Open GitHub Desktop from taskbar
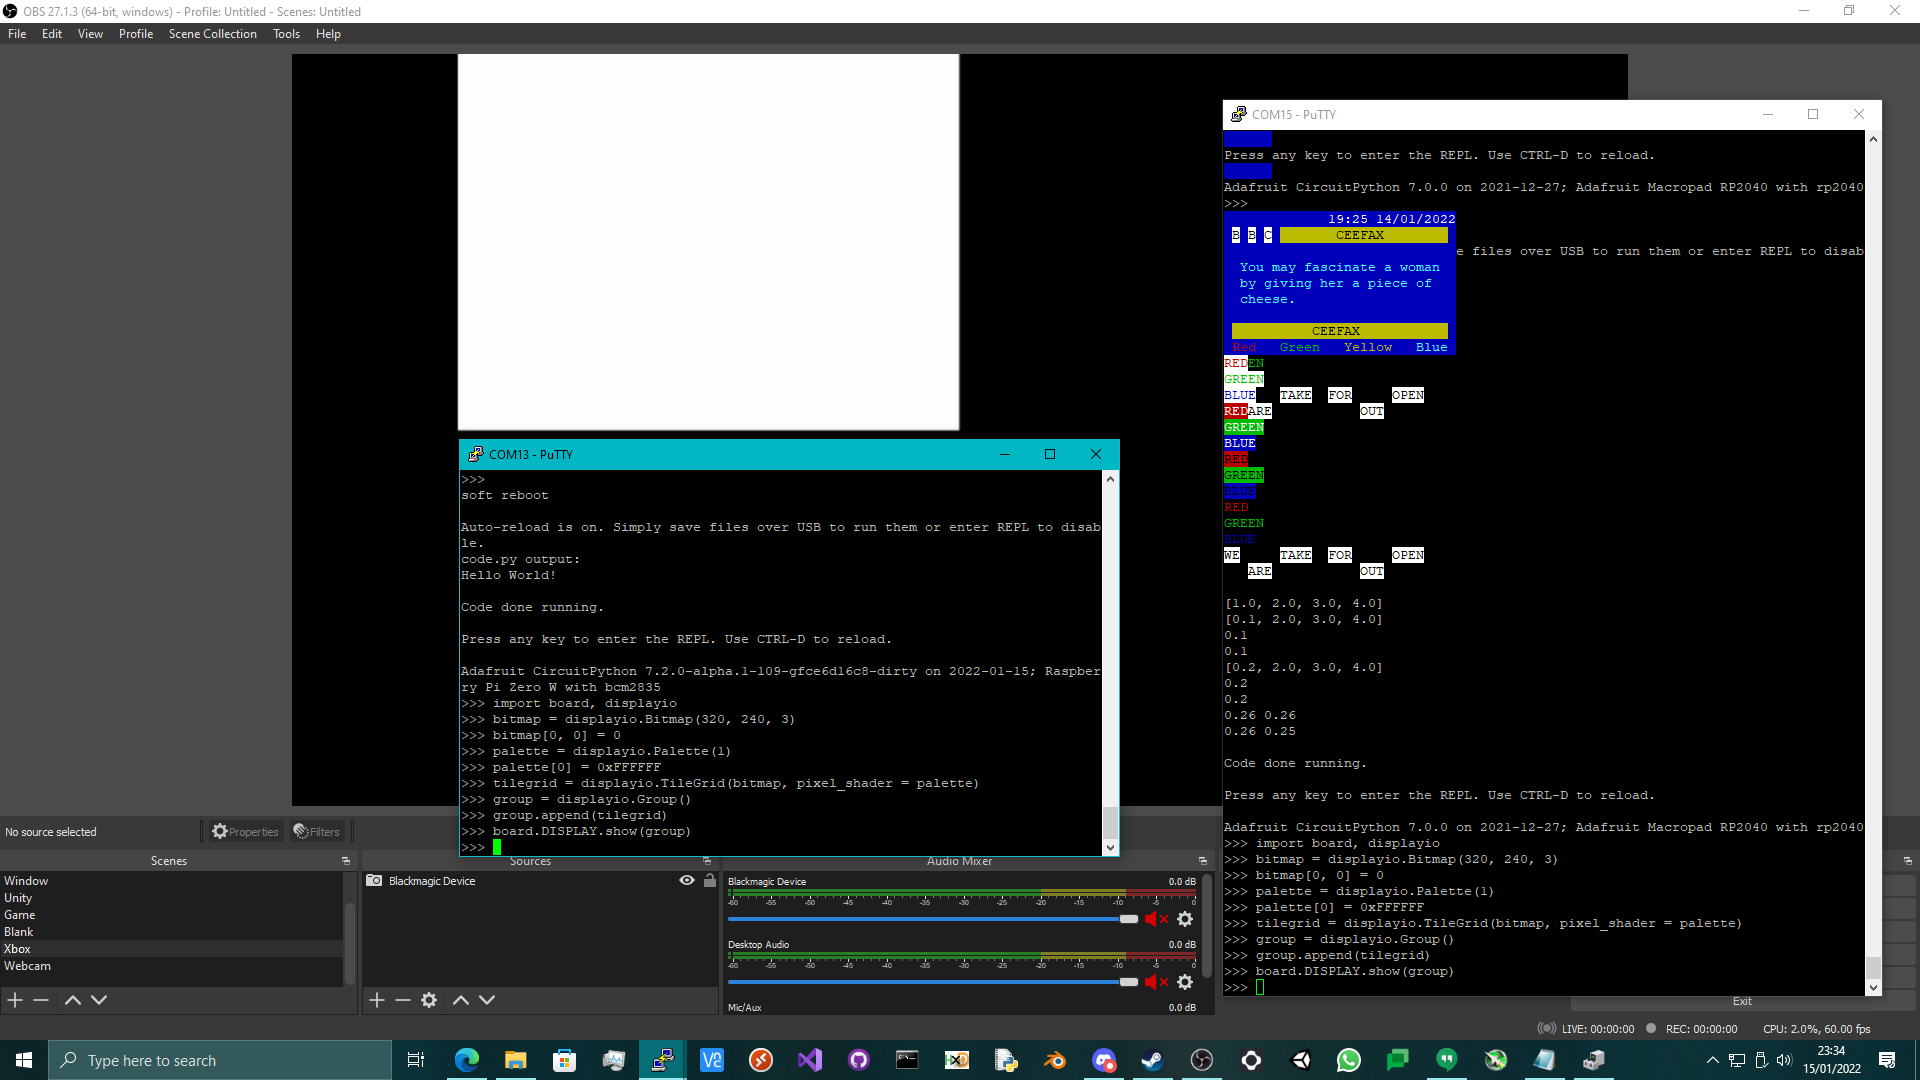This screenshot has width=1920, height=1080. pos(859,1060)
